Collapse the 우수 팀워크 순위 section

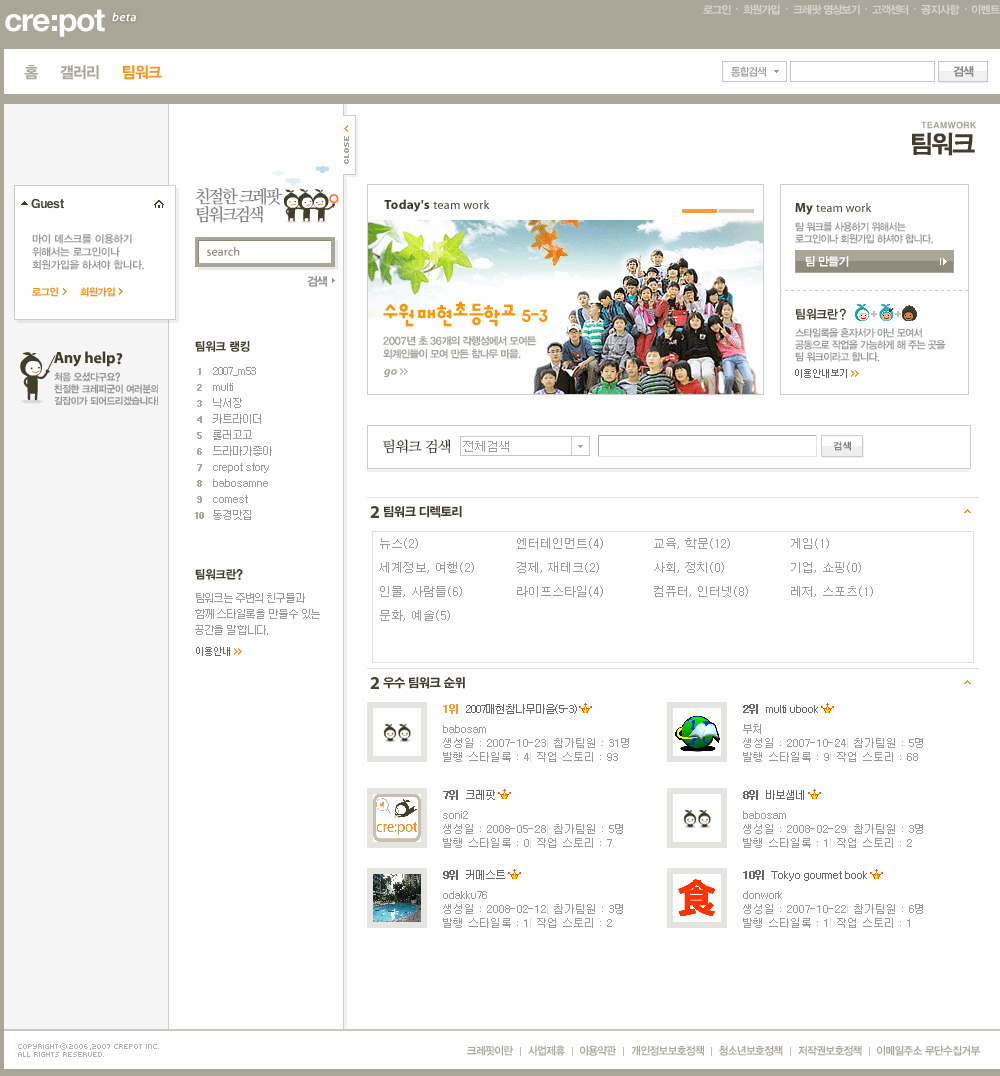967,683
